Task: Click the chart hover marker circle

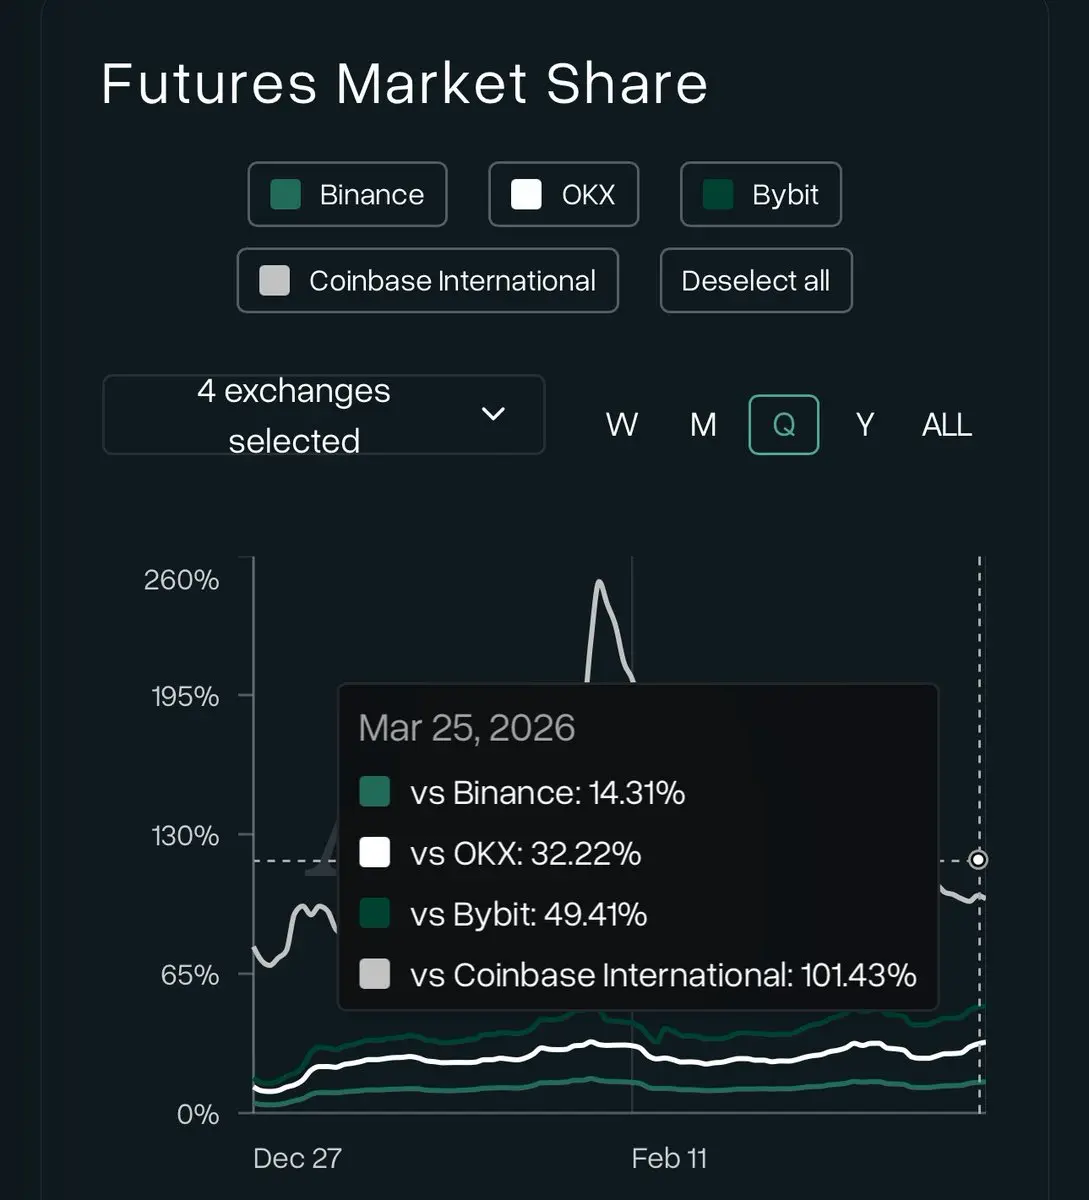Action: (x=979, y=859)
